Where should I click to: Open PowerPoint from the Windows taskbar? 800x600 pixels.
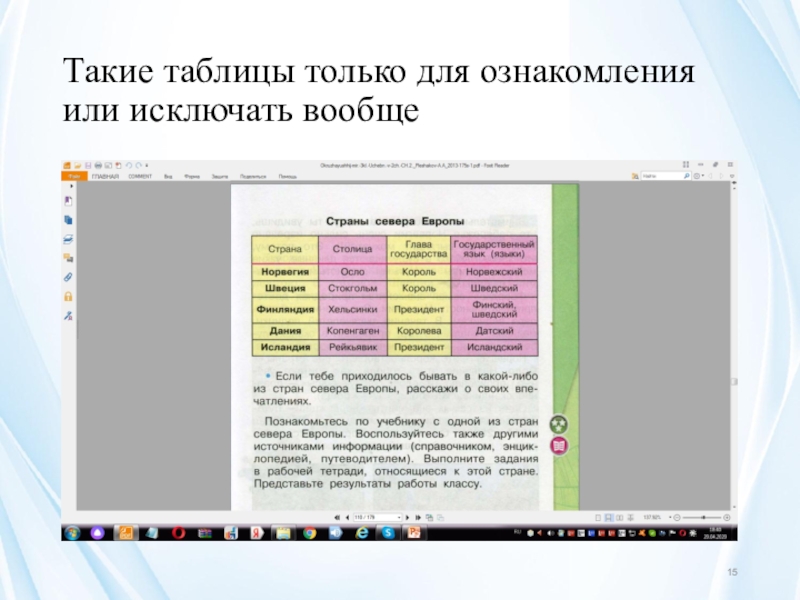pos(412,534)
